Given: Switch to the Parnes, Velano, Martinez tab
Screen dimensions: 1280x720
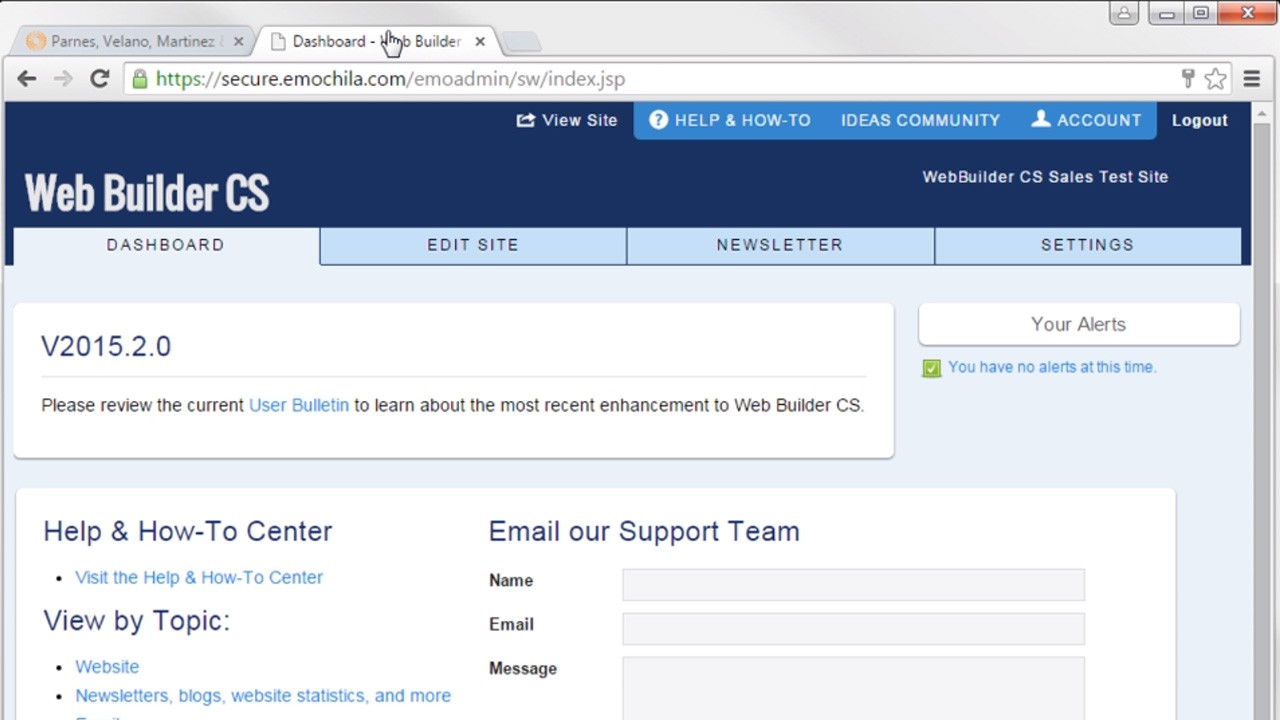Looking at the screenshot, I should 132,41.
